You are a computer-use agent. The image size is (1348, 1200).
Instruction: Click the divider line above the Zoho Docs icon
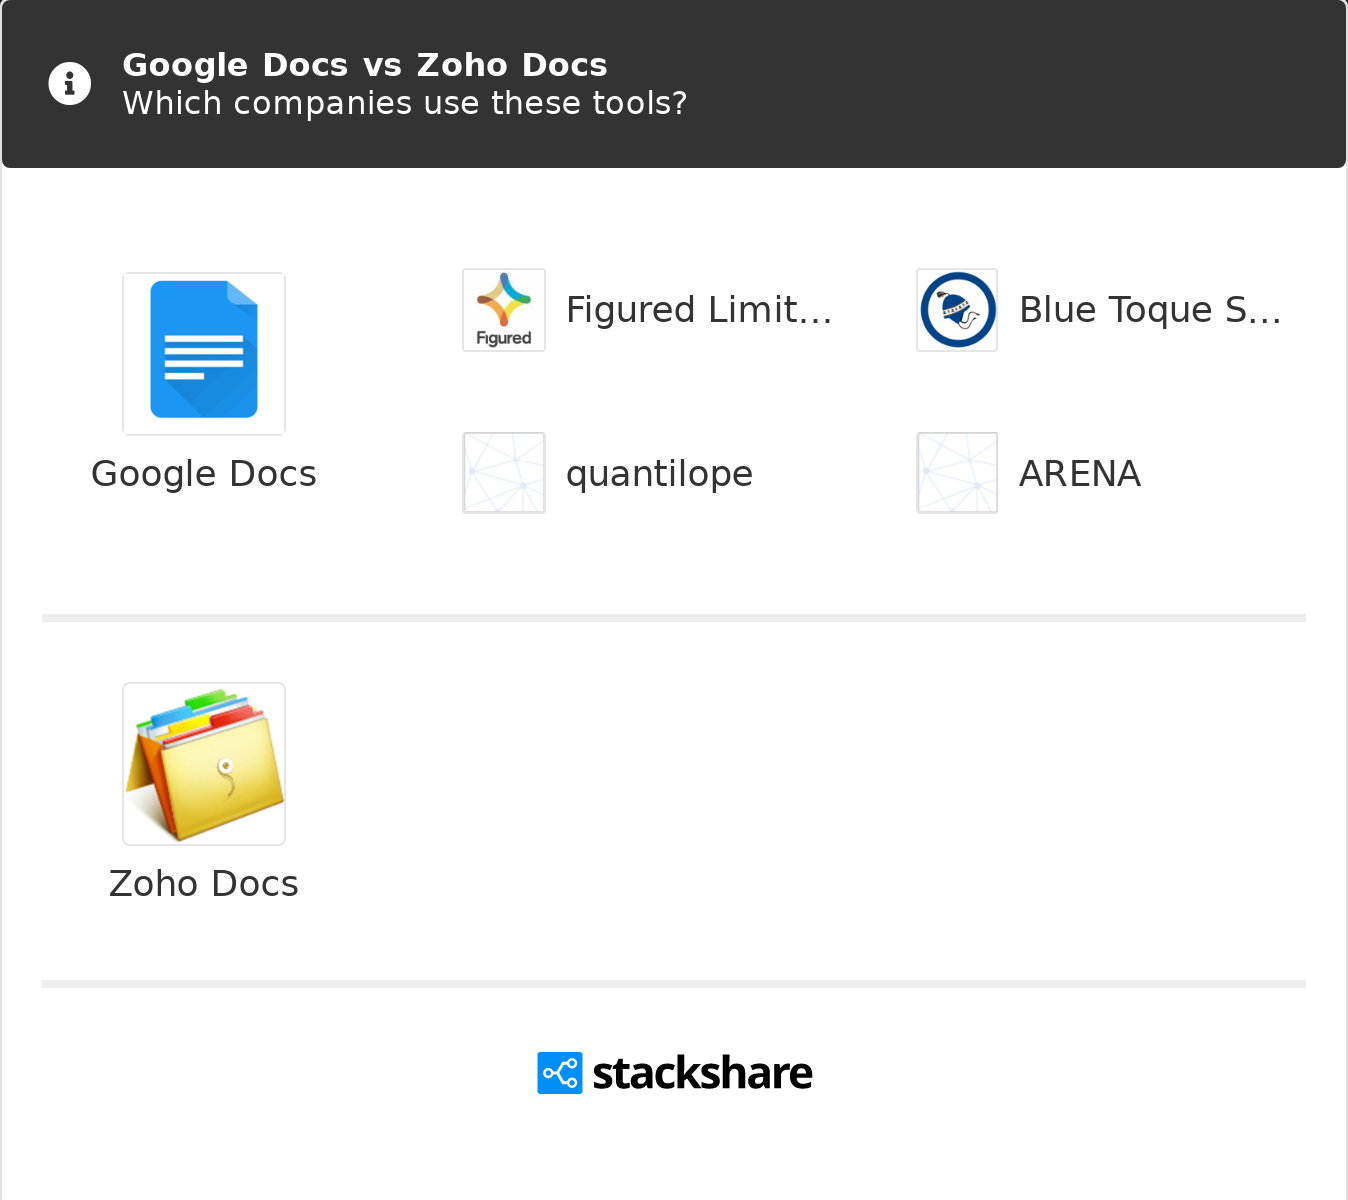click(x=674, y=618)
